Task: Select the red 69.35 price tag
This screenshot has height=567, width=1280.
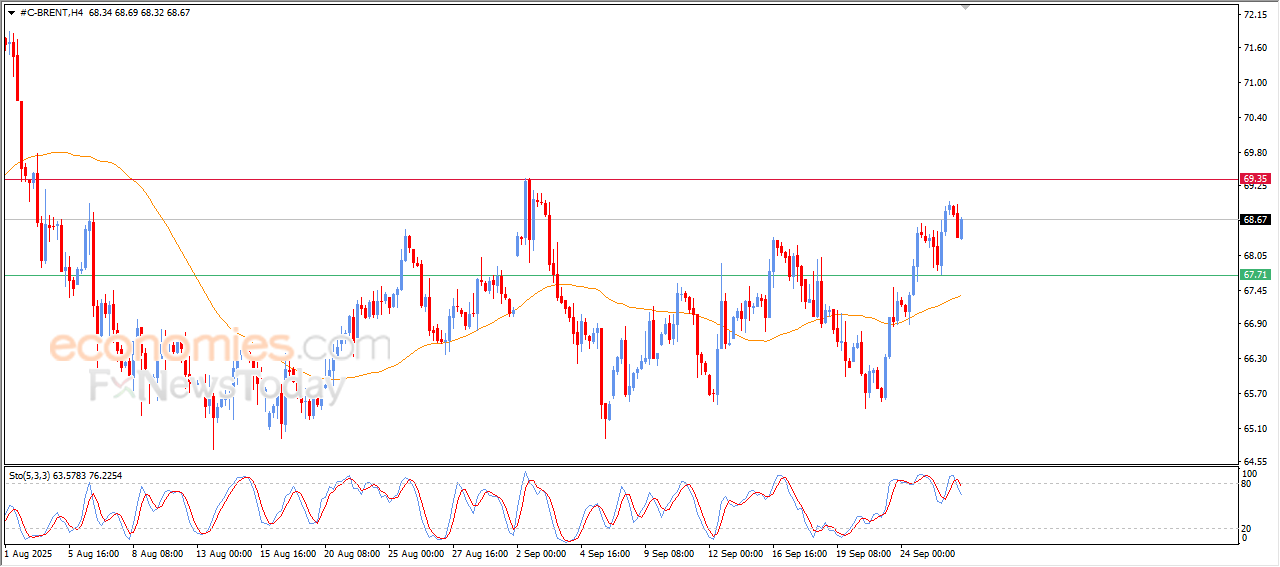Action: pos(1256,179)
